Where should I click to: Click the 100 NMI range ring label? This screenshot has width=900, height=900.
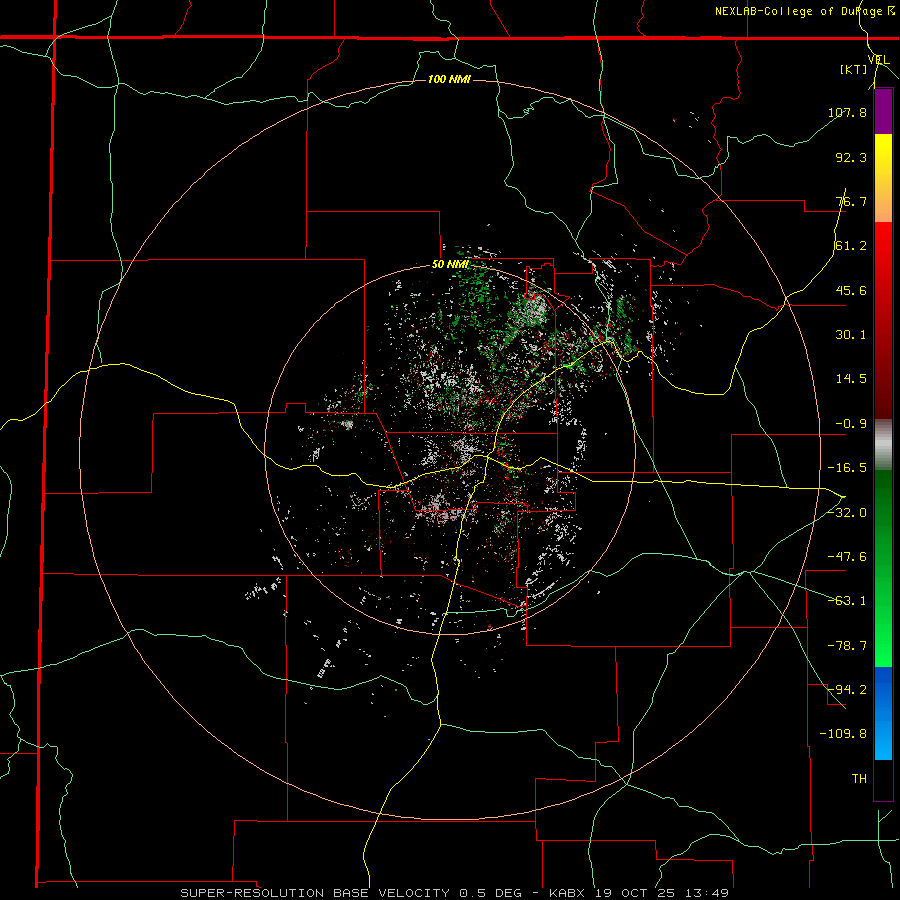449,79
